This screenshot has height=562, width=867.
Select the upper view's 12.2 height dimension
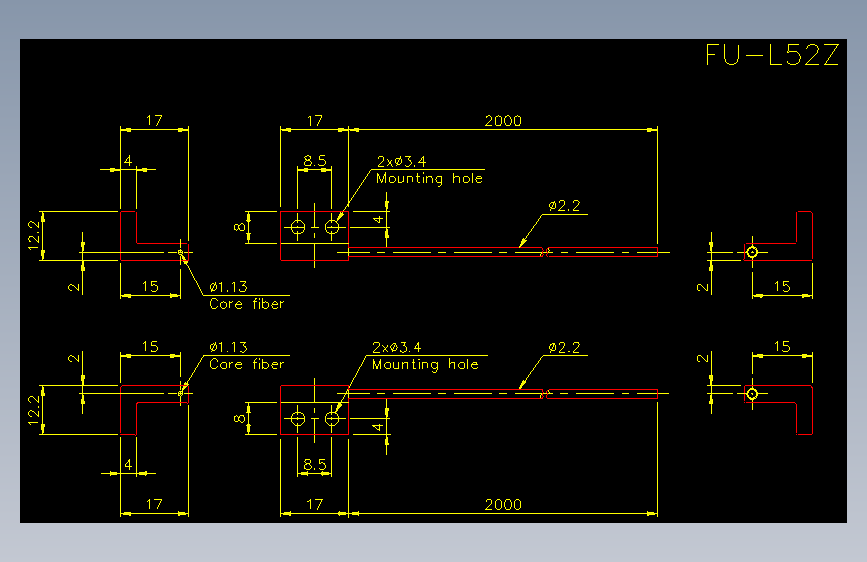coord(34,235)
